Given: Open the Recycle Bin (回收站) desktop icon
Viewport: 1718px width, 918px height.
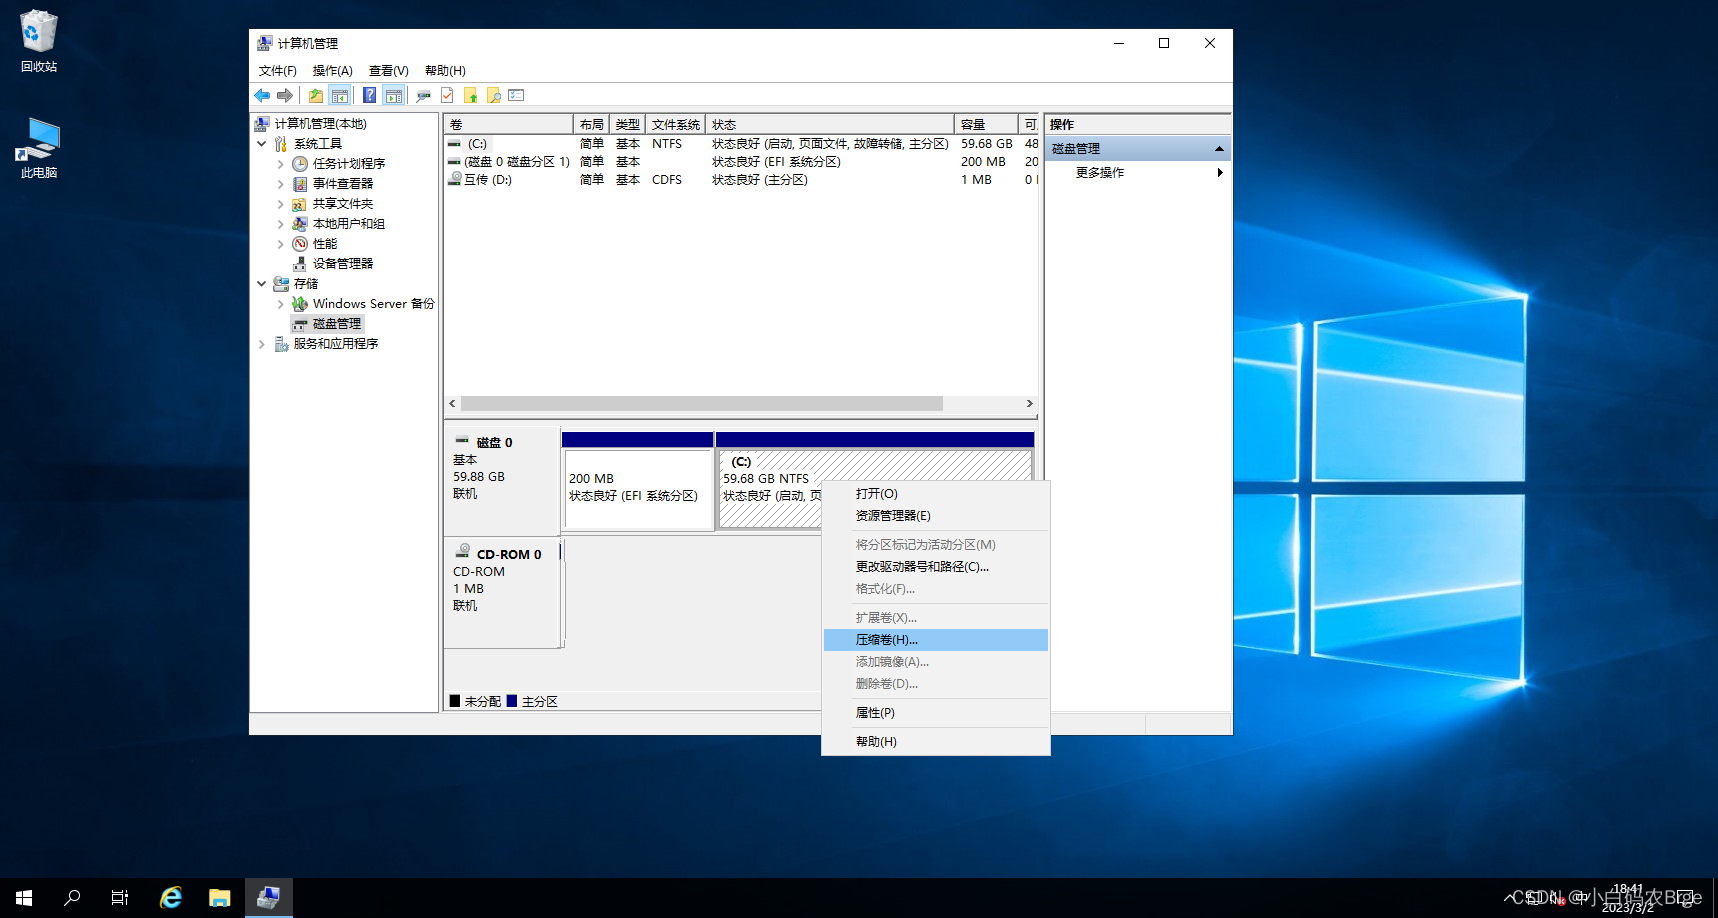Looking at the screenshot, I should click(x=39, y=41).
